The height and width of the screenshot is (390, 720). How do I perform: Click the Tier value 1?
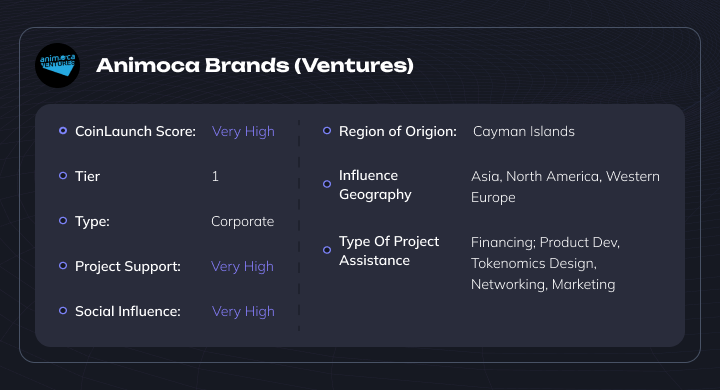click(x=215, y=176)
